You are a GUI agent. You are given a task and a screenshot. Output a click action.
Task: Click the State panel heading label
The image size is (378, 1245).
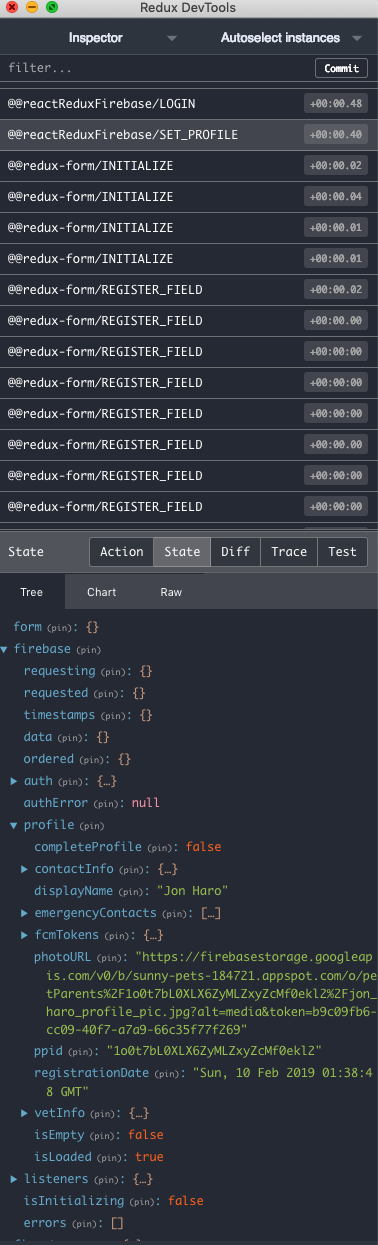pyautogui.click(x=25, y=551)
